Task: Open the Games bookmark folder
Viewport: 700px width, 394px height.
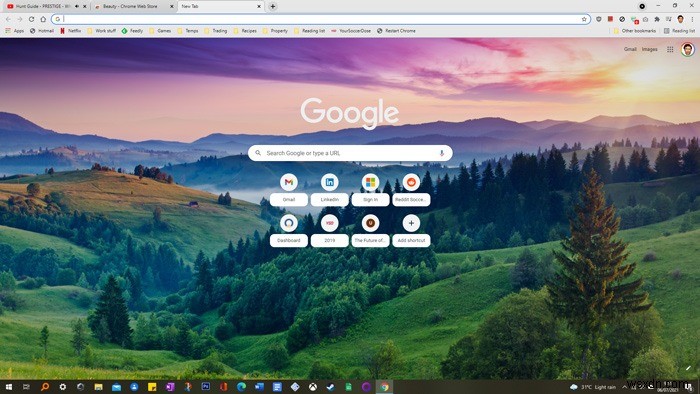Action: 160,31
